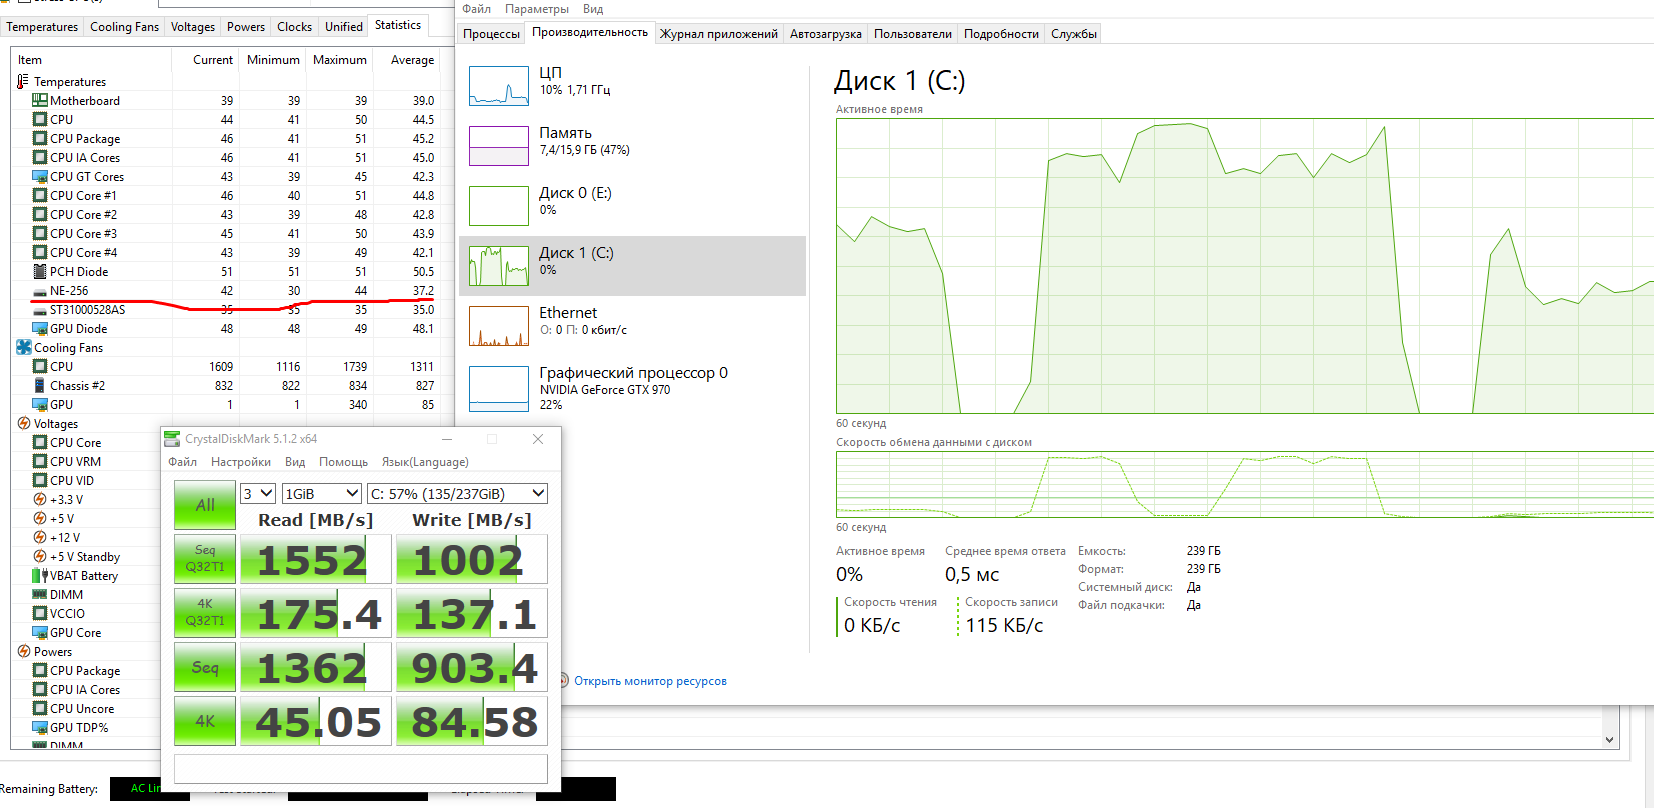Select the VBAT Battery voltage icon

coord(40,575)
